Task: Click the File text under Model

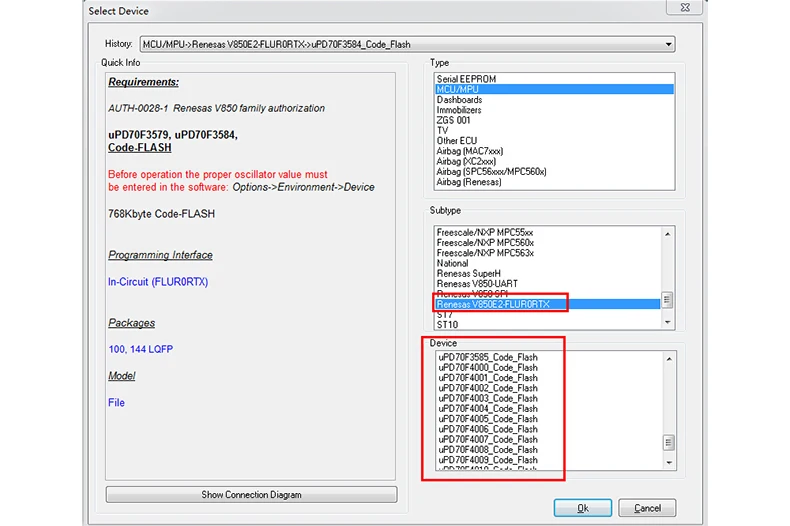Action: pyautogui.click(x=116, y=403)
